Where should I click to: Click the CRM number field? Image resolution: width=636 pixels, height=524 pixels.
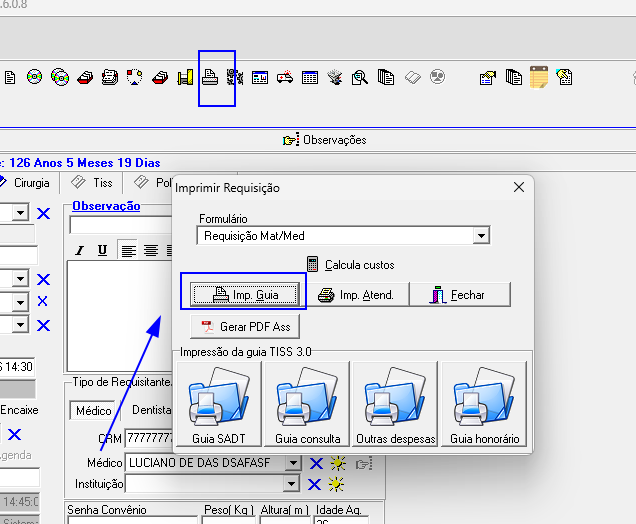(x=149, y=438)
